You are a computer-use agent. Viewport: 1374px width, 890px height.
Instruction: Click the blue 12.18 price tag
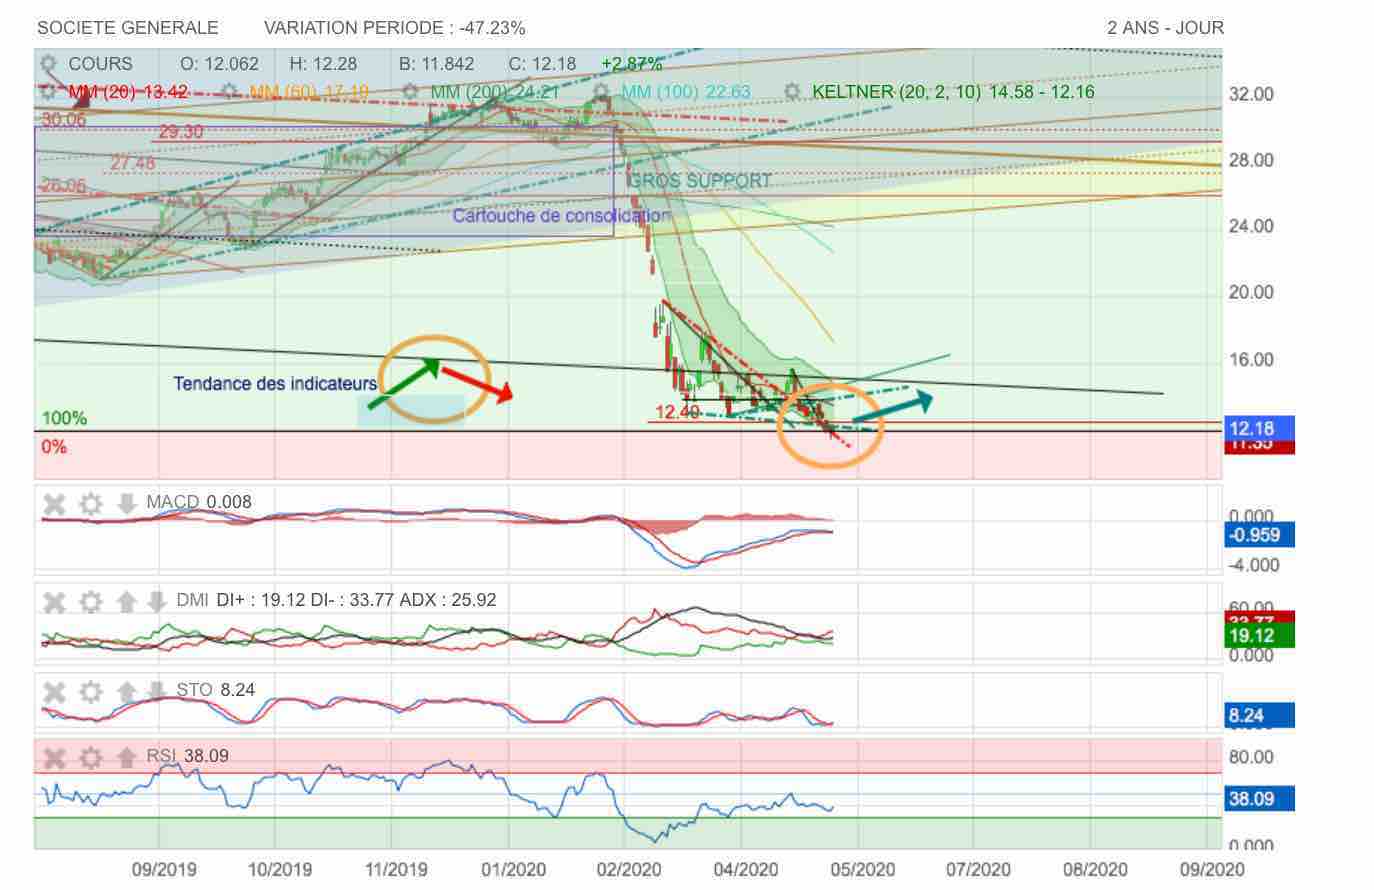[x=1260, y=428]
